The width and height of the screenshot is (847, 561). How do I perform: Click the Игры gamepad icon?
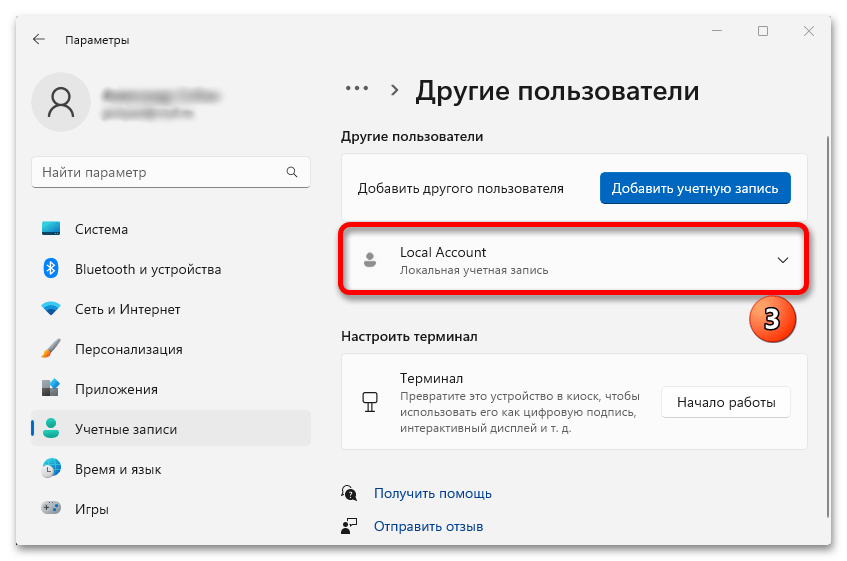51,509
